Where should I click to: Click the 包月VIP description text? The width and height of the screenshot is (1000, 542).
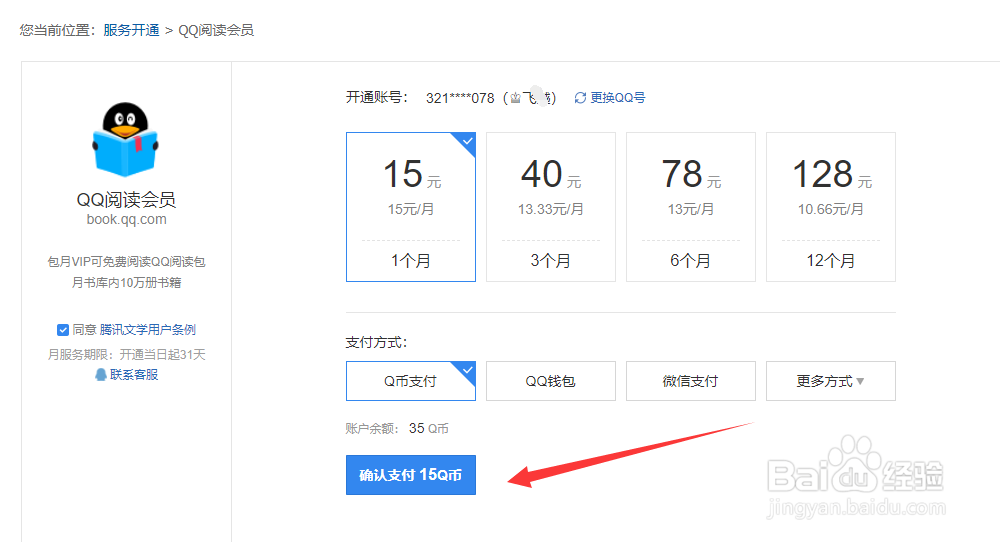point(126,272)
